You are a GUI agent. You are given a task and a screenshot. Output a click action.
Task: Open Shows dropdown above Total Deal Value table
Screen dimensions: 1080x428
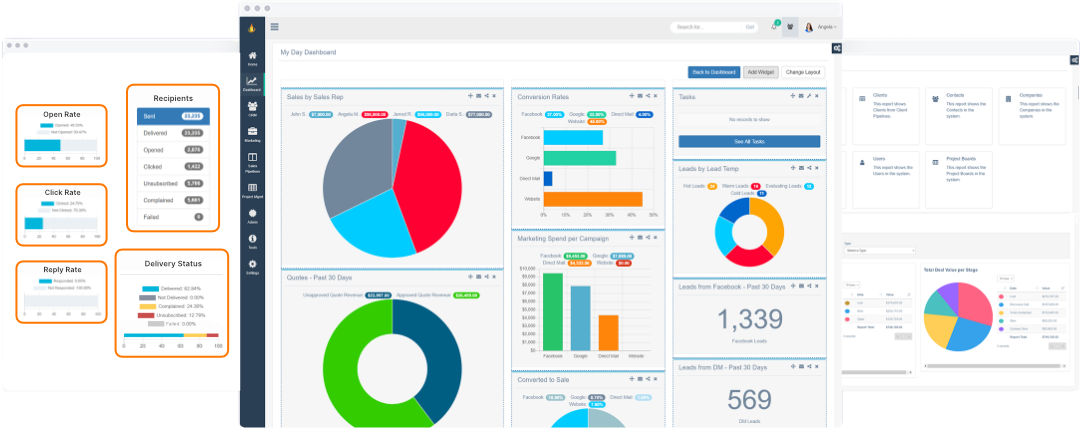(1006, 278)
